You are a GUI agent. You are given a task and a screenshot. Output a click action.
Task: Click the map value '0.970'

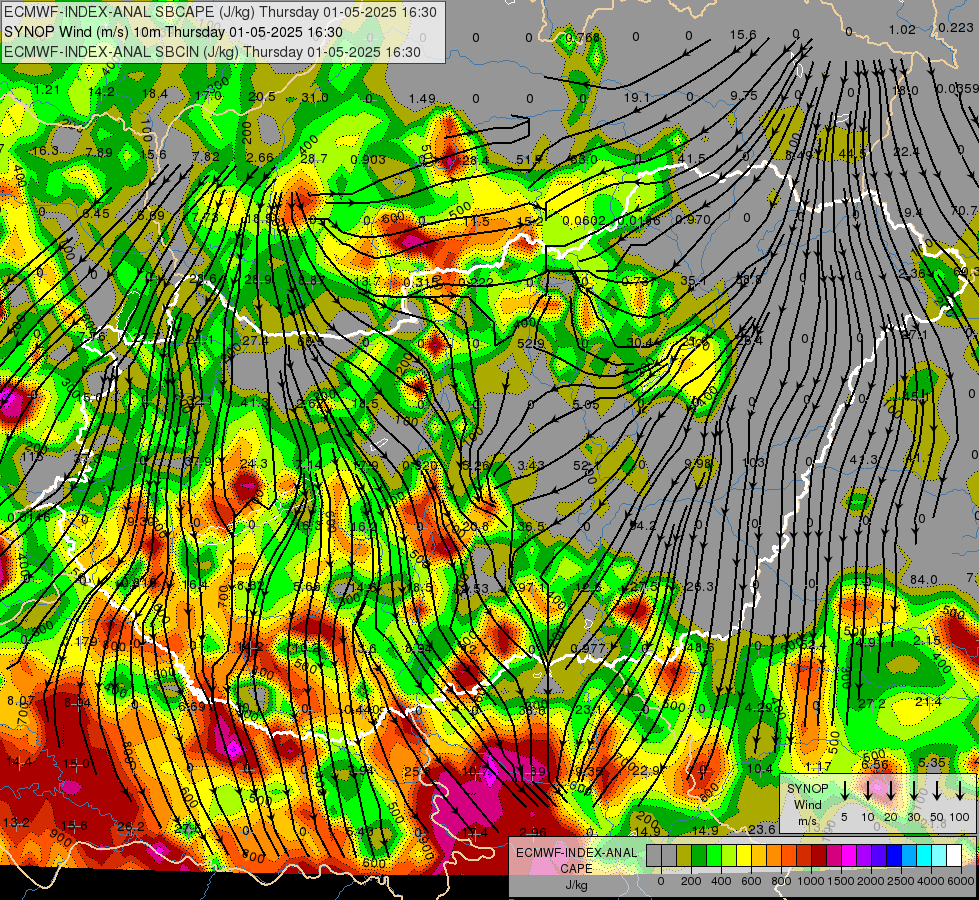click(693, 219)
